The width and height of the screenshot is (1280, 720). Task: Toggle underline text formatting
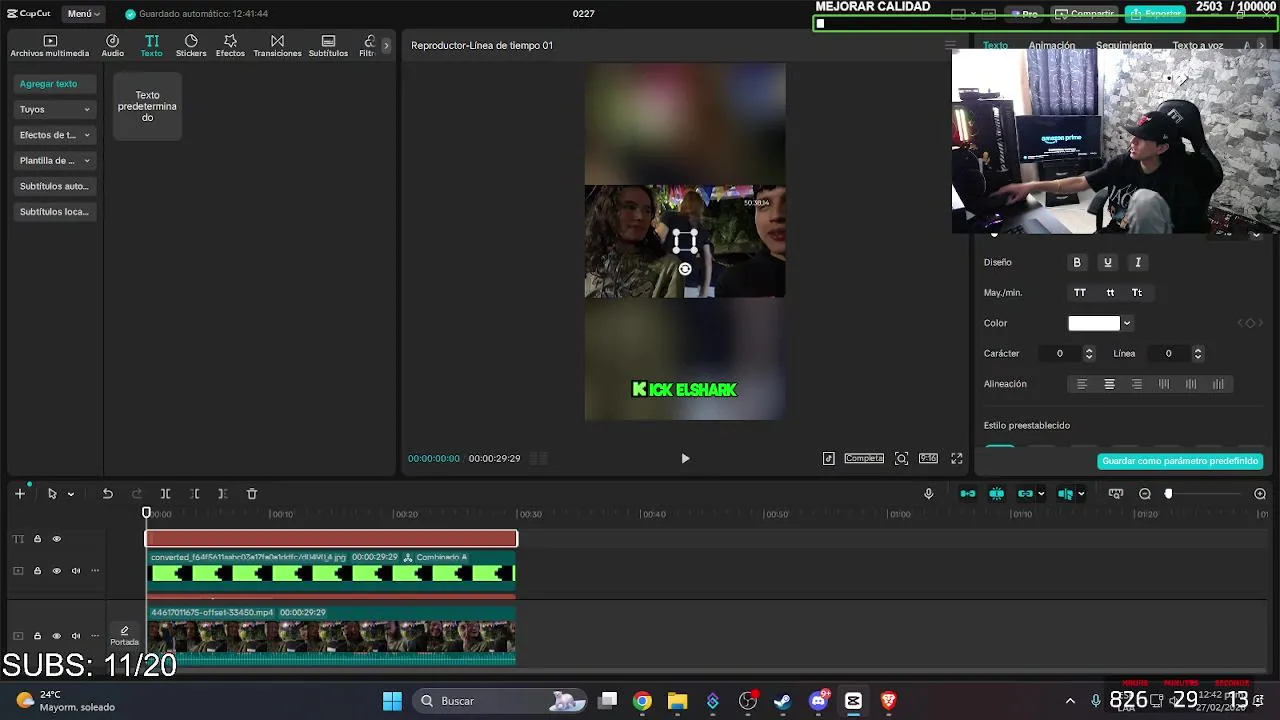pyautogui.click(x=1107, y=262)
